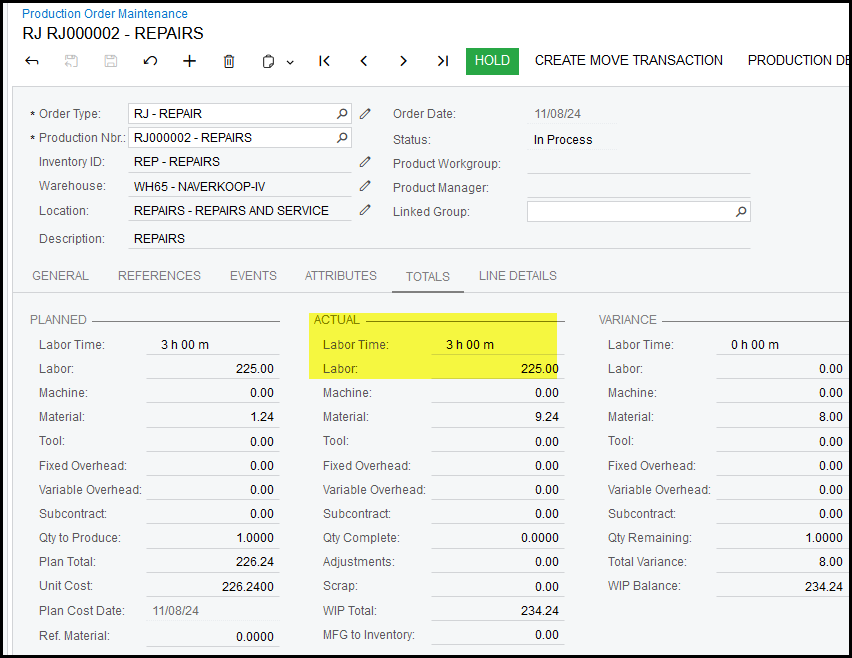Click the undo icon in toolbar
Screen dimensions: 852x658
(x=150, y=61)
